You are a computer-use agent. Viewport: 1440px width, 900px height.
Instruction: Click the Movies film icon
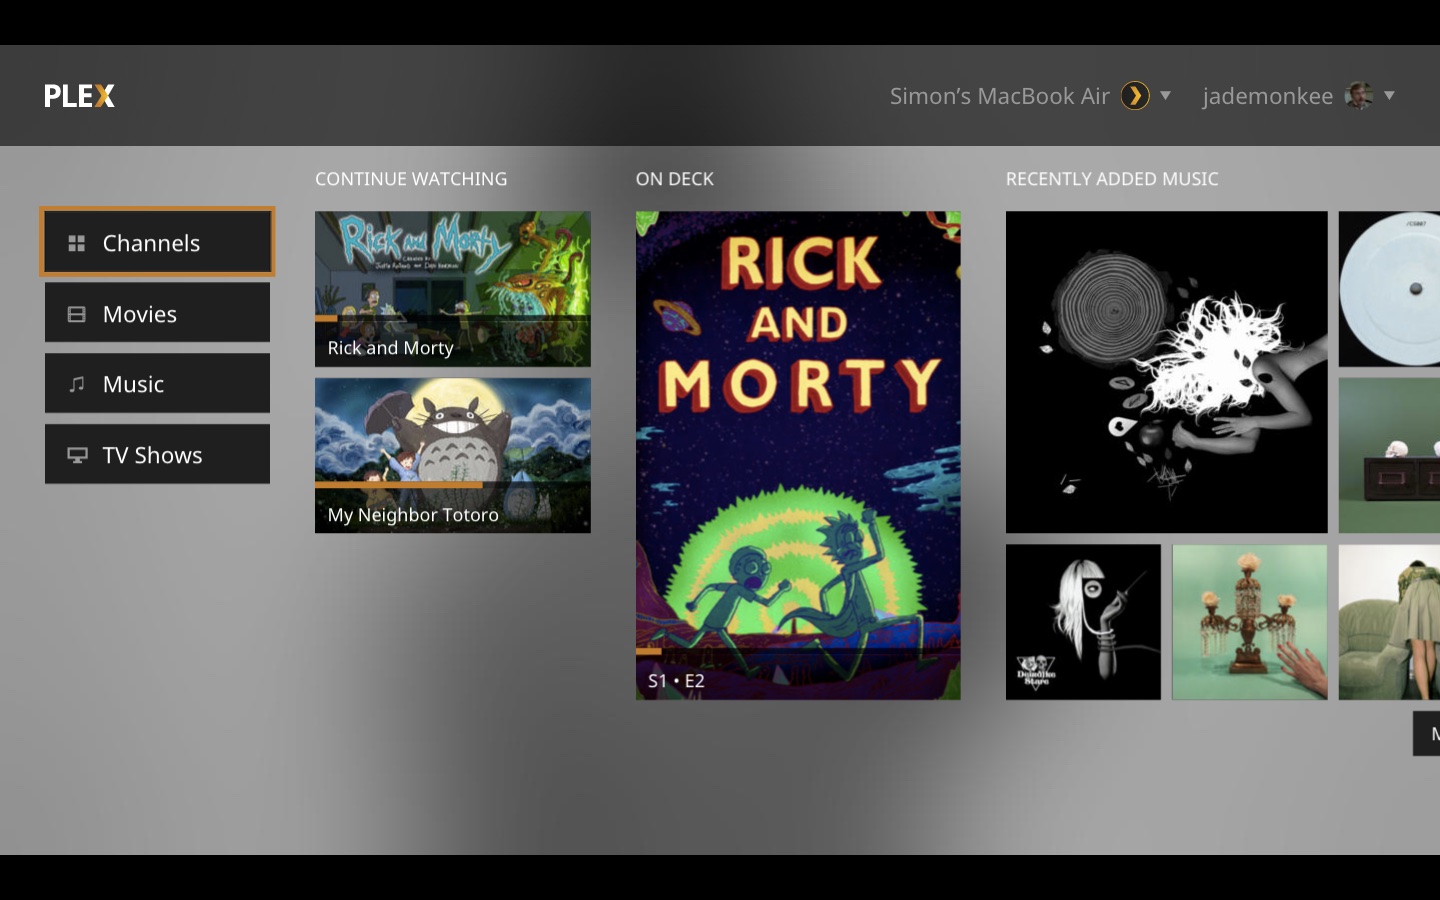point(76,314)
